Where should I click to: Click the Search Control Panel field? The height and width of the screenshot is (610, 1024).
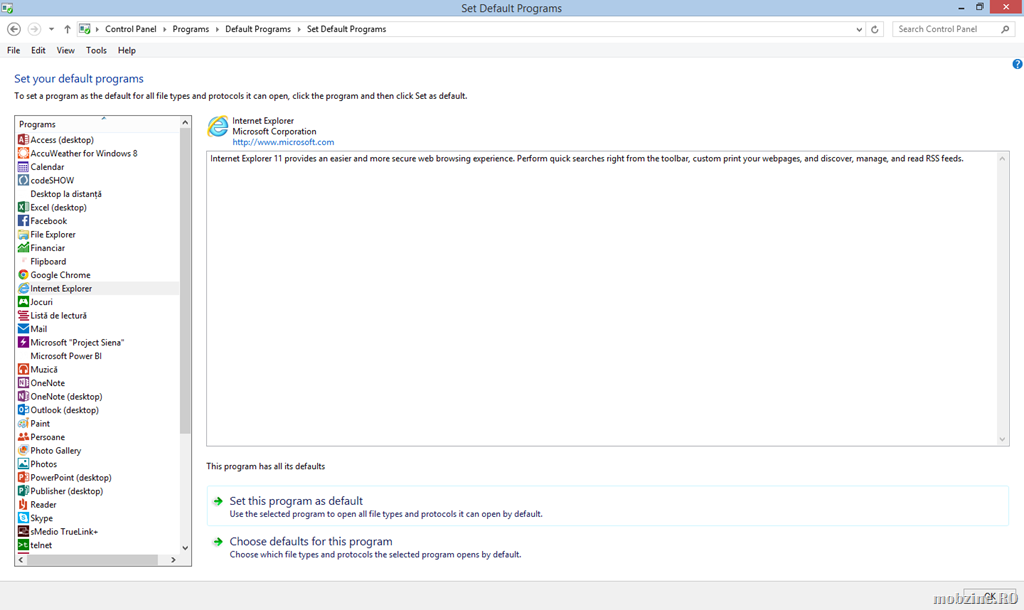tap(947, 29)
